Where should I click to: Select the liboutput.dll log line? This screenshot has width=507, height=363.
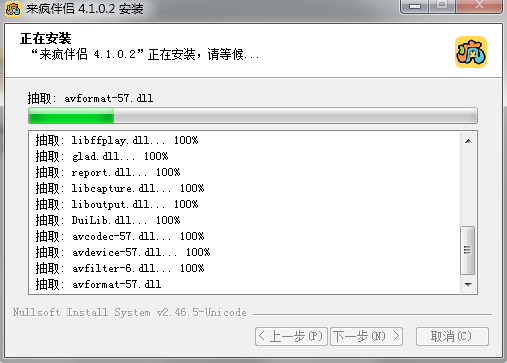tap(117, 204)
